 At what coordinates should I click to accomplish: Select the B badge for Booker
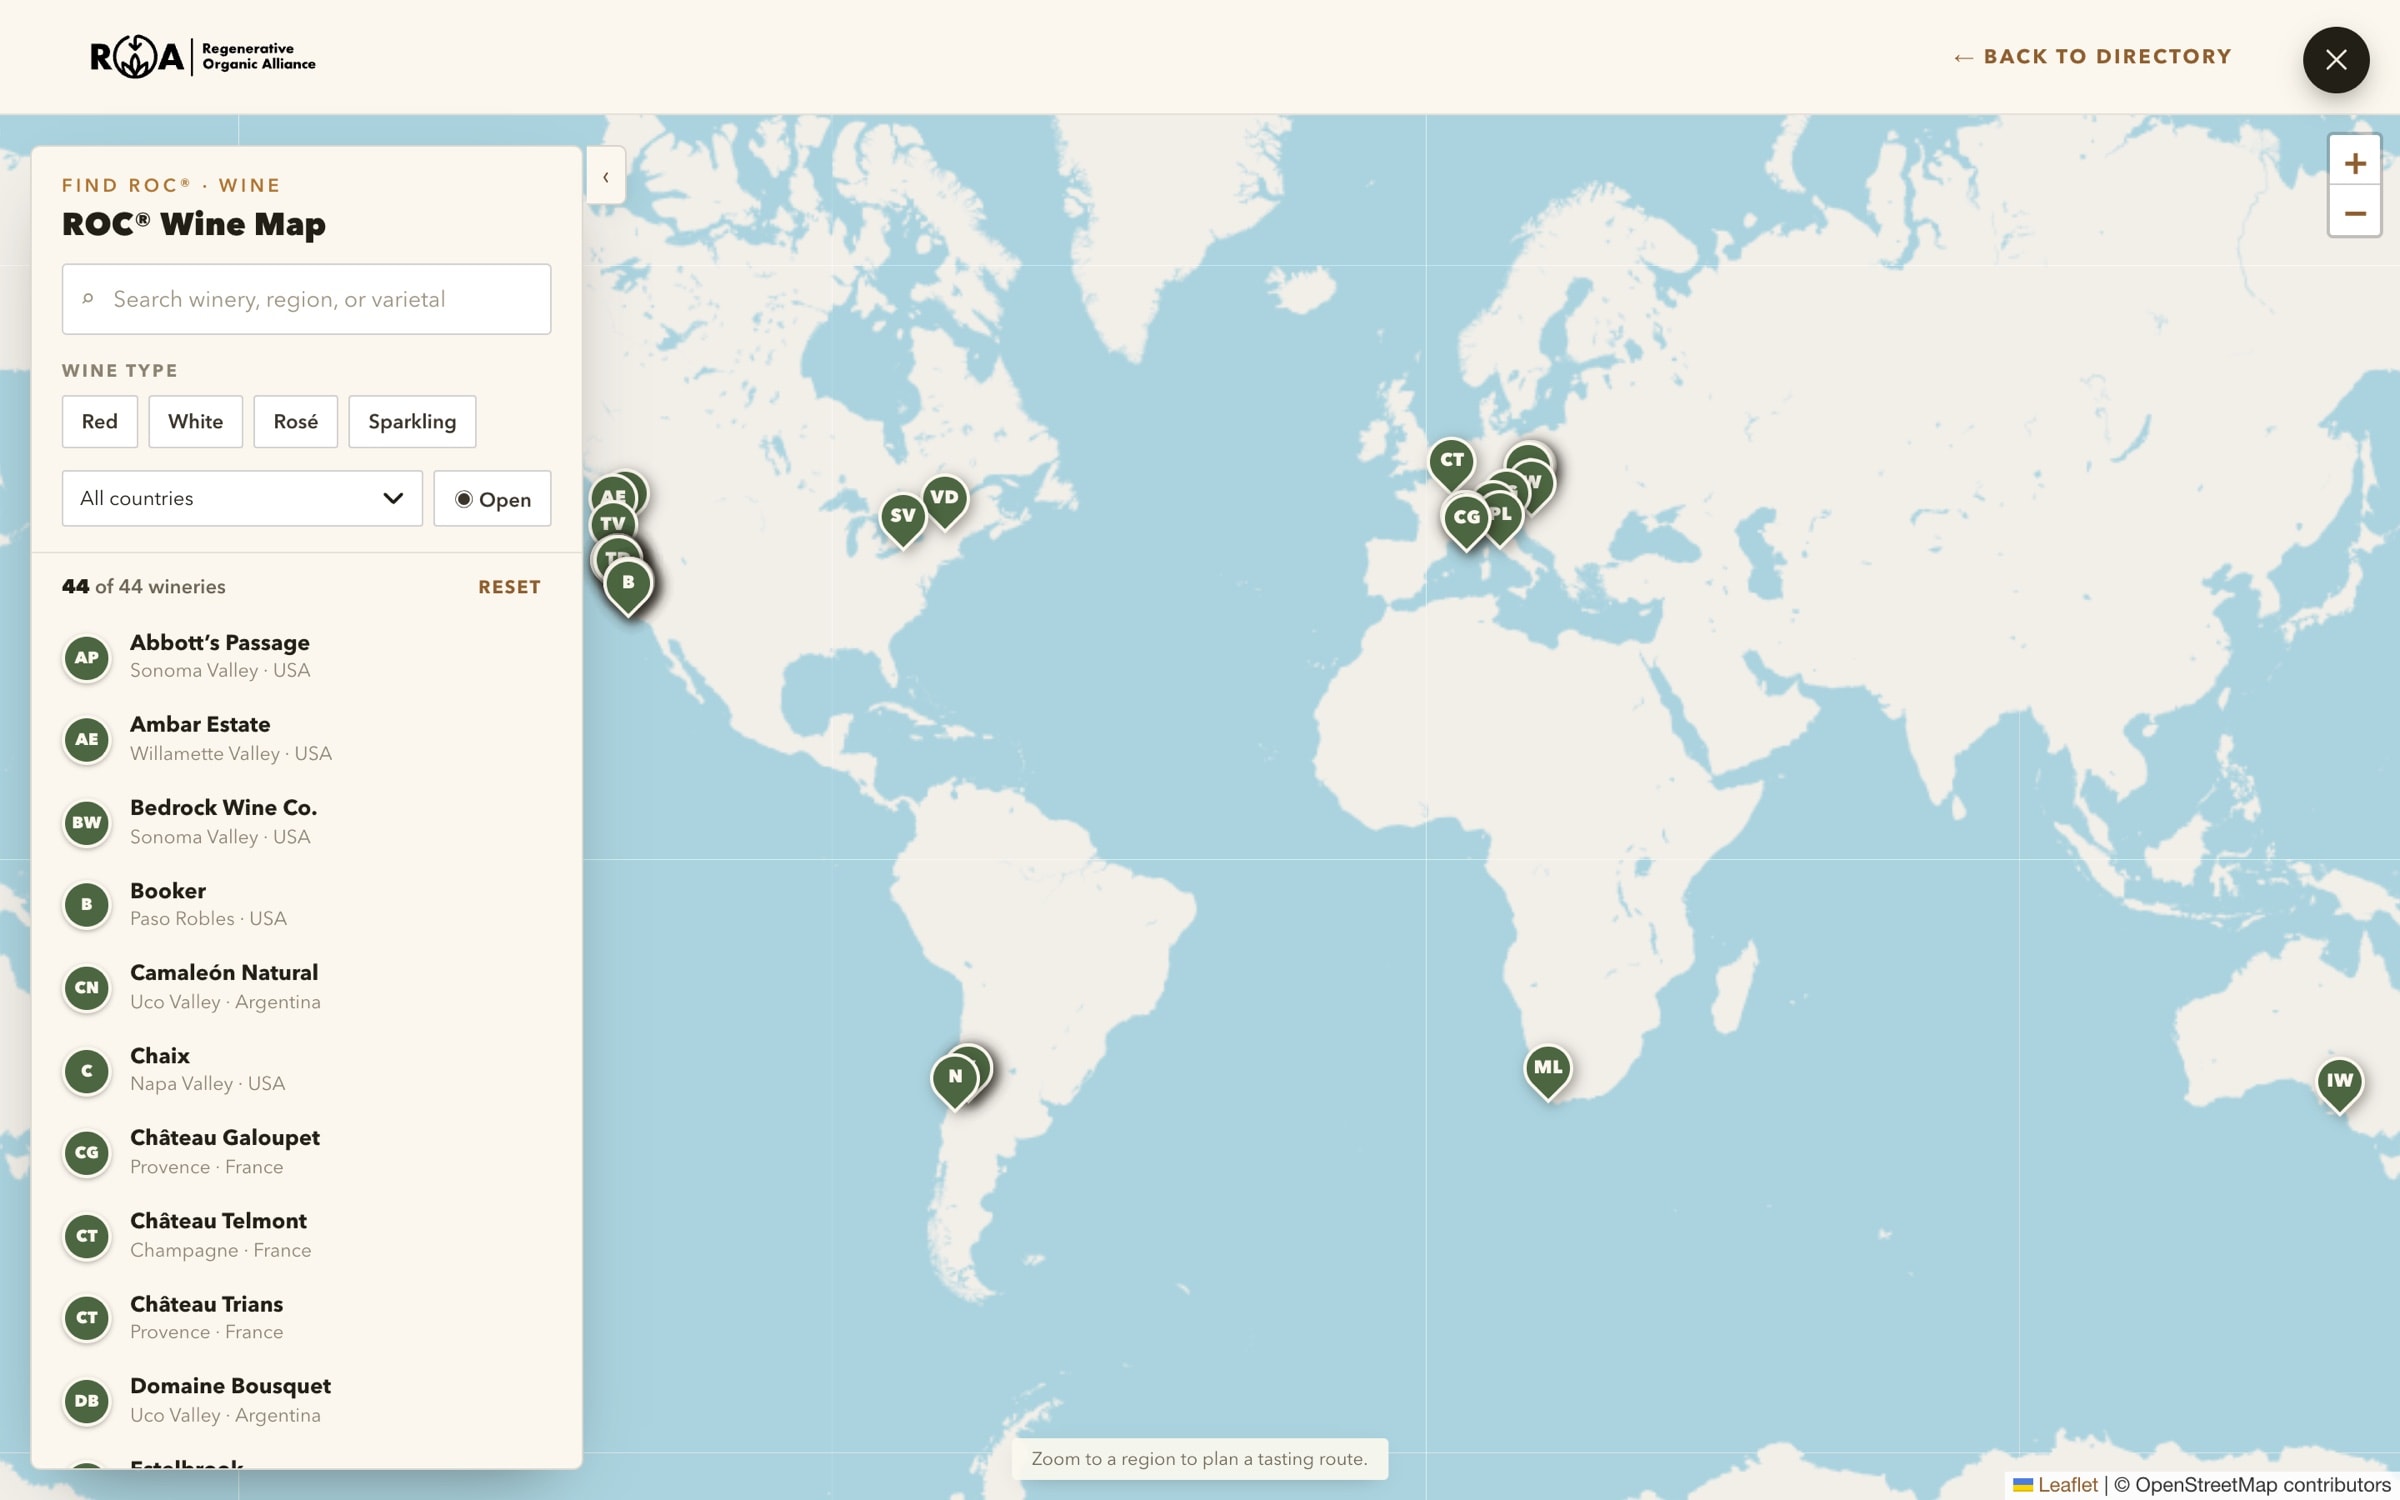(x=87, y=905)
